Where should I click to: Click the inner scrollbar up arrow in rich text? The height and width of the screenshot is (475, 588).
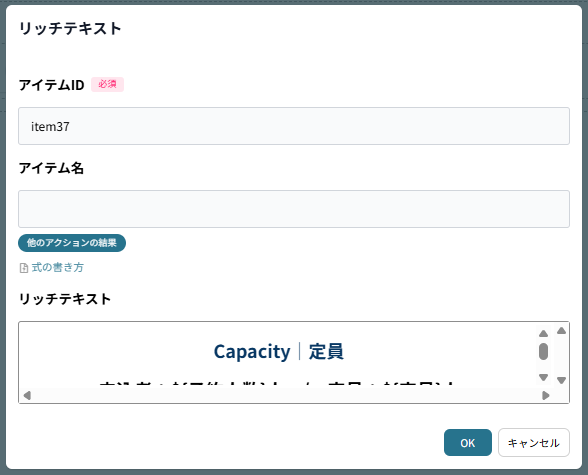point(543,333)
